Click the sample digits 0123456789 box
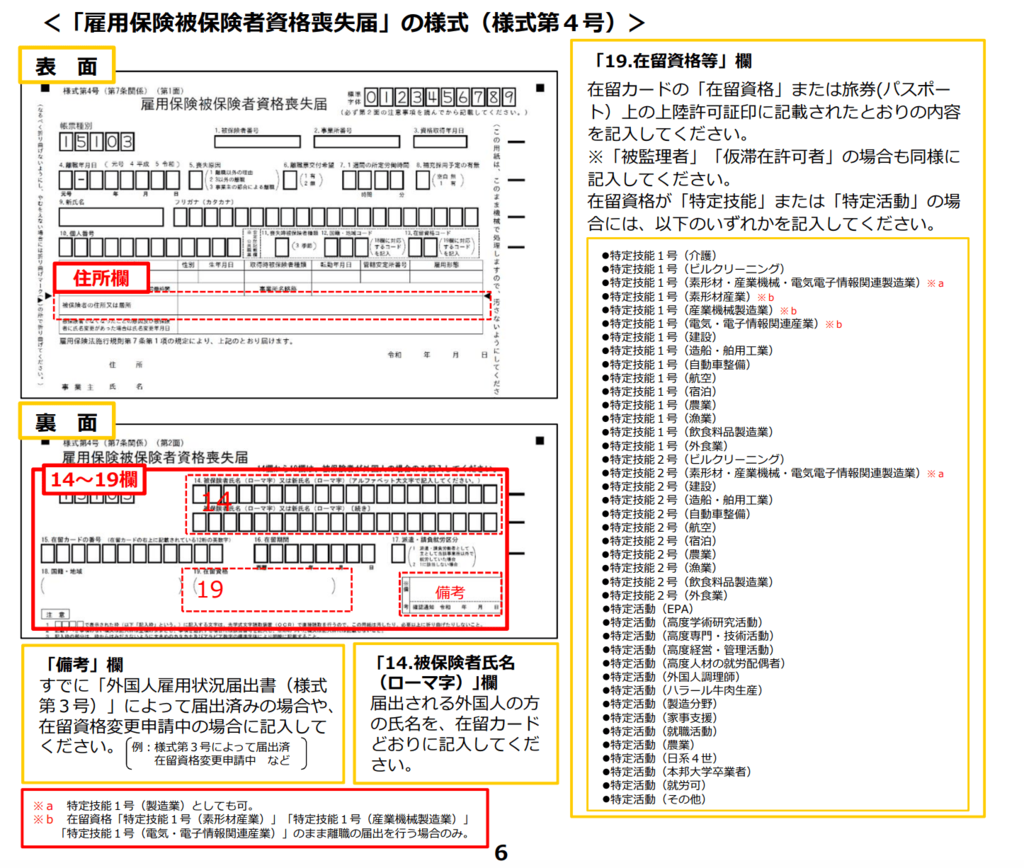 pyautogui.click(x=440, y=97)
